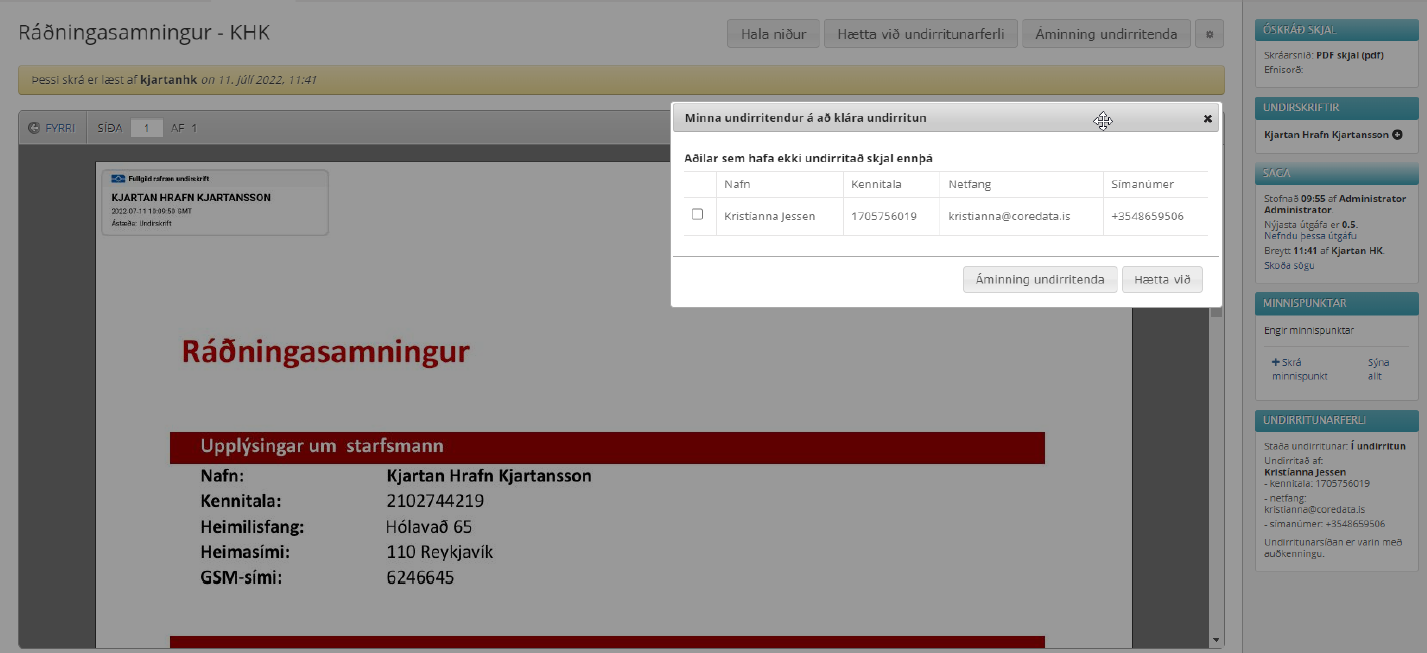Click the electronic signature stamp on document

[215, 202]
